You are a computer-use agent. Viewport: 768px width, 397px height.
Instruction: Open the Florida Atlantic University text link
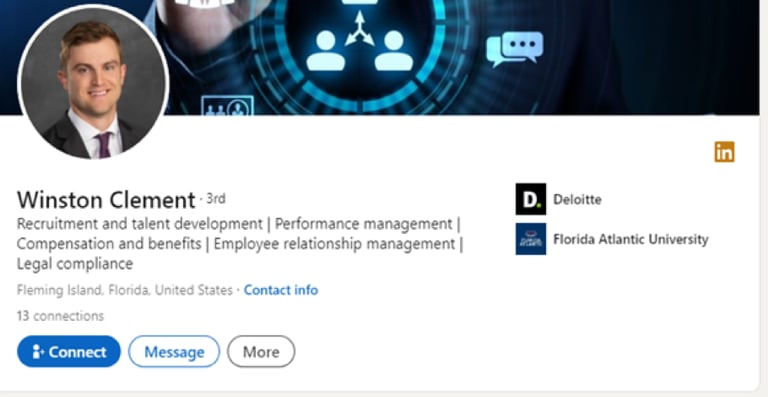click(x=630, y=239)
